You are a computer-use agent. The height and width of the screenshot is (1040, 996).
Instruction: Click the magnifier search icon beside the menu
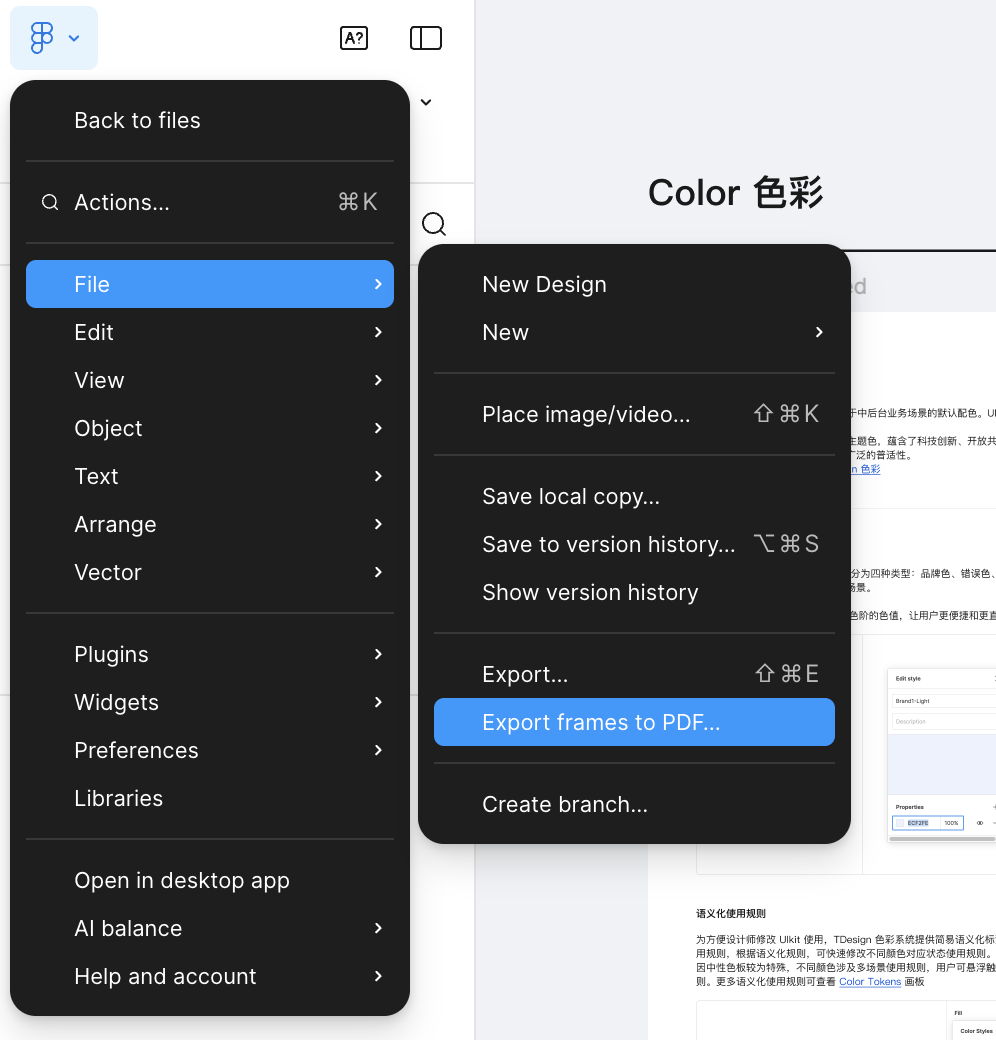tap(433, 224)
